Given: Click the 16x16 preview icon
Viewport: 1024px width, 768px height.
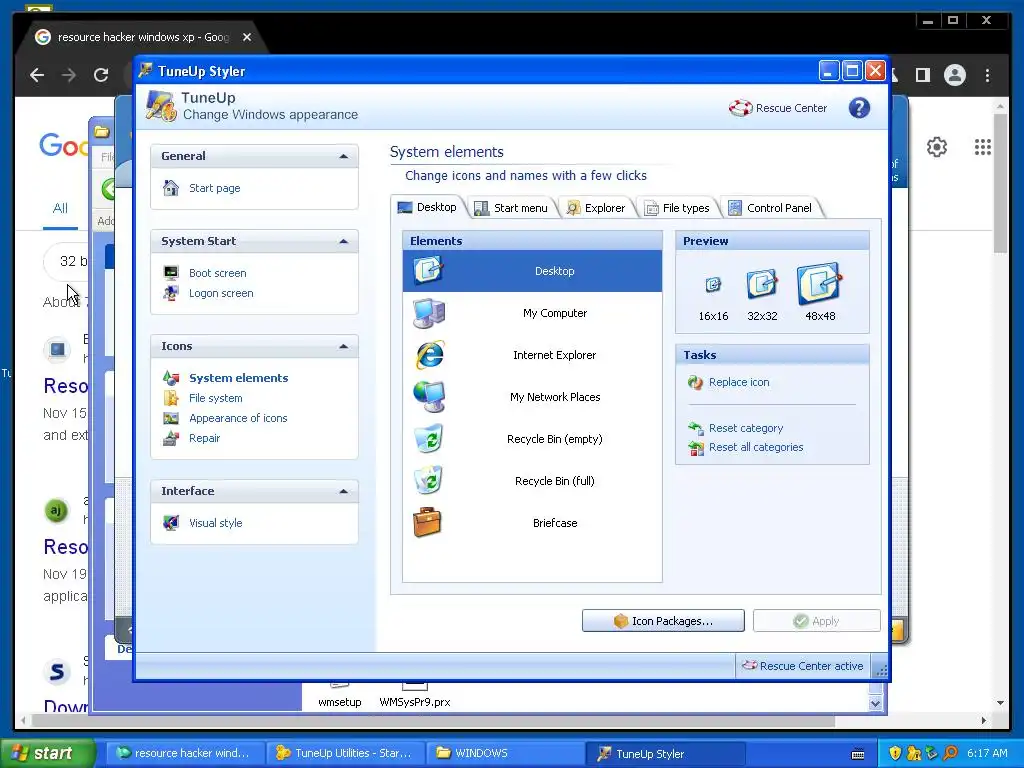Looking at the screenshot, I should coord(713,285).
